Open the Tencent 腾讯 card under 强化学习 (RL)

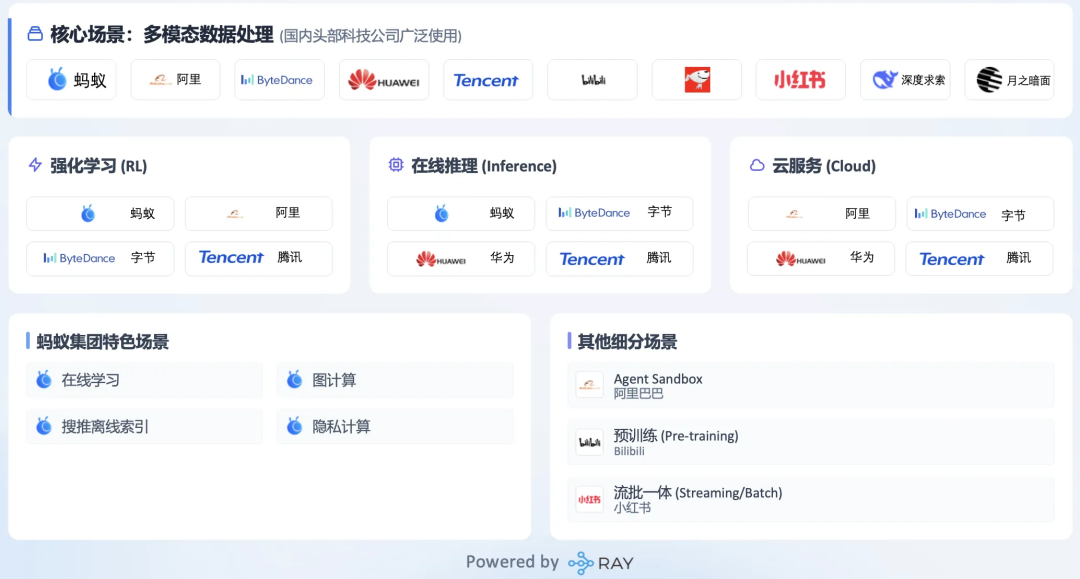click(x=259, y=258)
